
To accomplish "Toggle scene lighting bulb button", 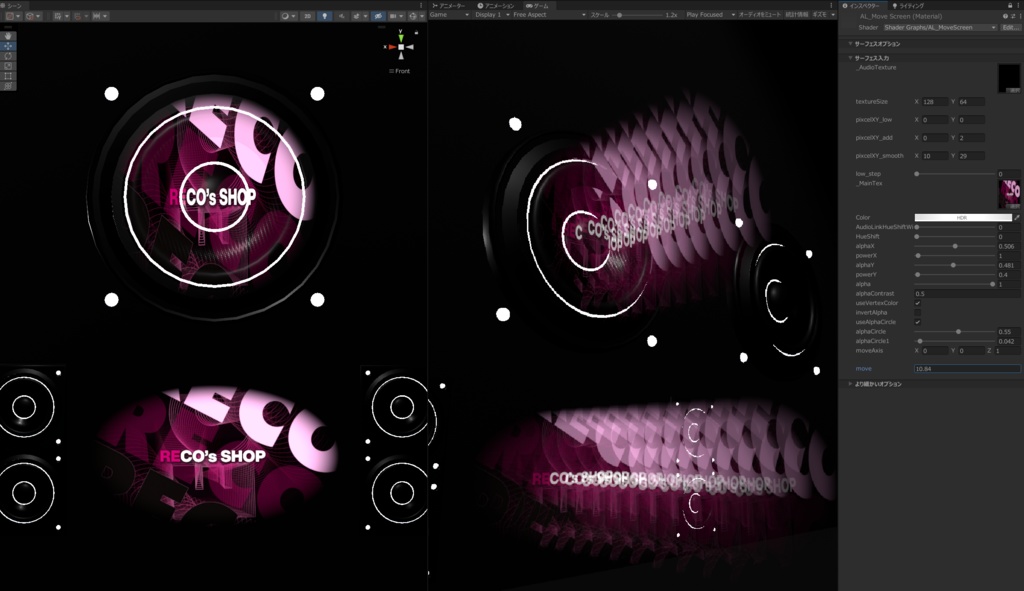I will pos(325,16).
